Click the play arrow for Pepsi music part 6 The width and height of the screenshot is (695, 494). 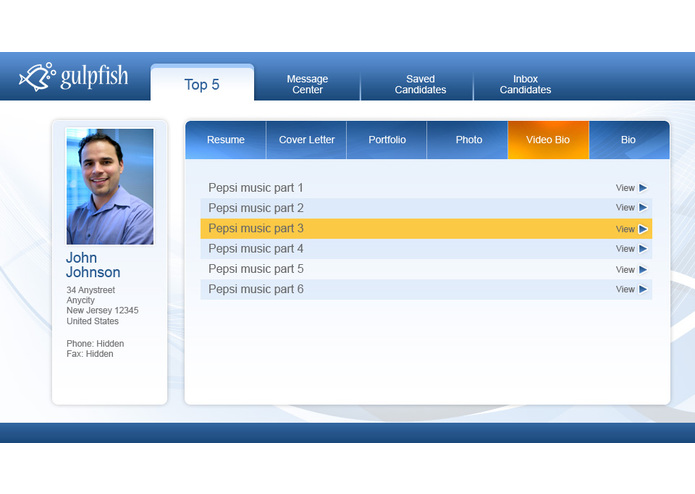643,289
